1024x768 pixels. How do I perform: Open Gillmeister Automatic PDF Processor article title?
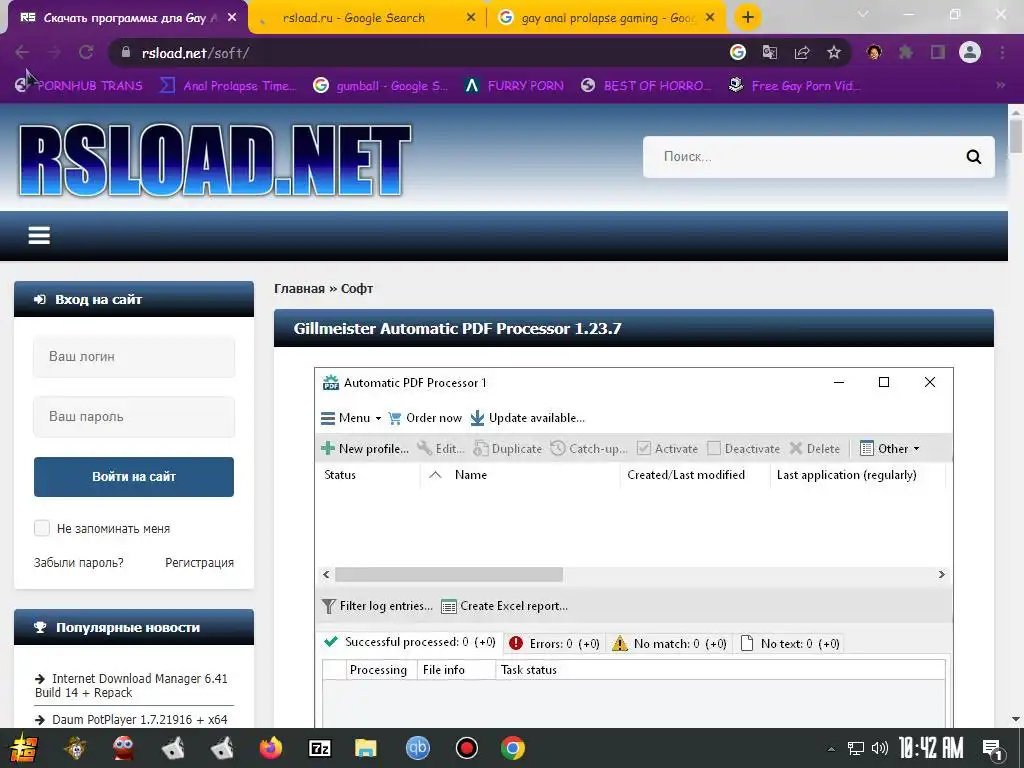(x=457, y=328)
